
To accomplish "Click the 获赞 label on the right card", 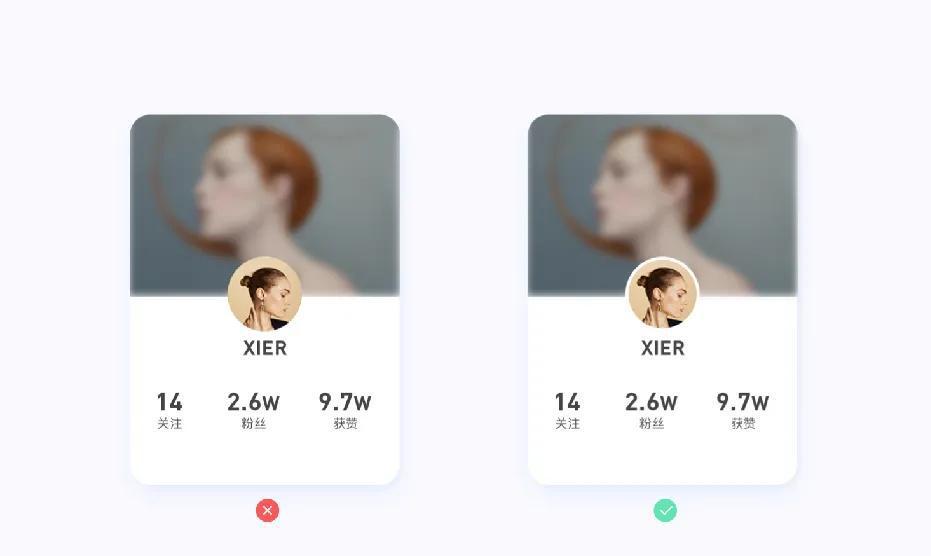I will coord(743,424).
